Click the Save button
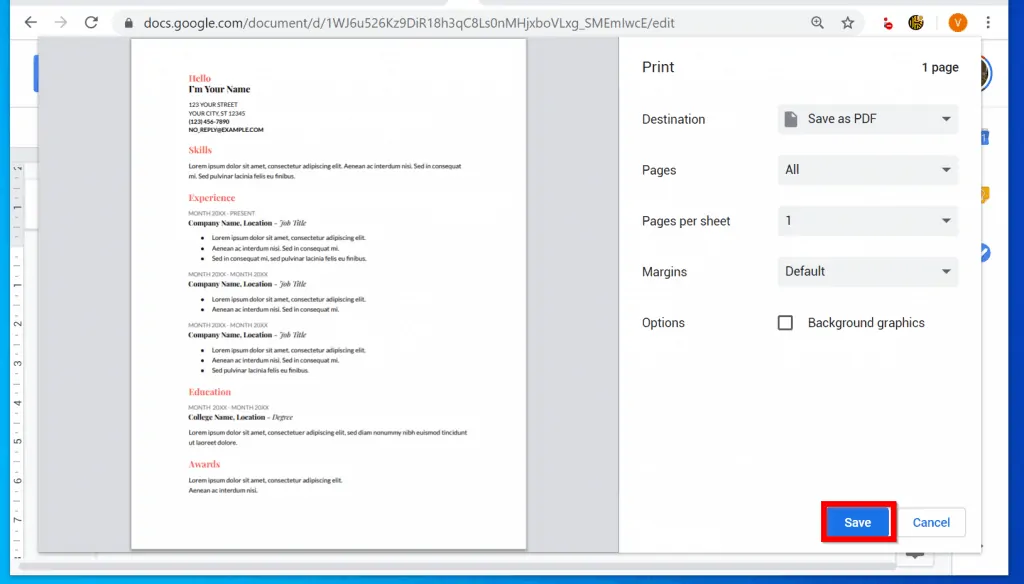The image size is (1024, 584). tap(857, 522)
